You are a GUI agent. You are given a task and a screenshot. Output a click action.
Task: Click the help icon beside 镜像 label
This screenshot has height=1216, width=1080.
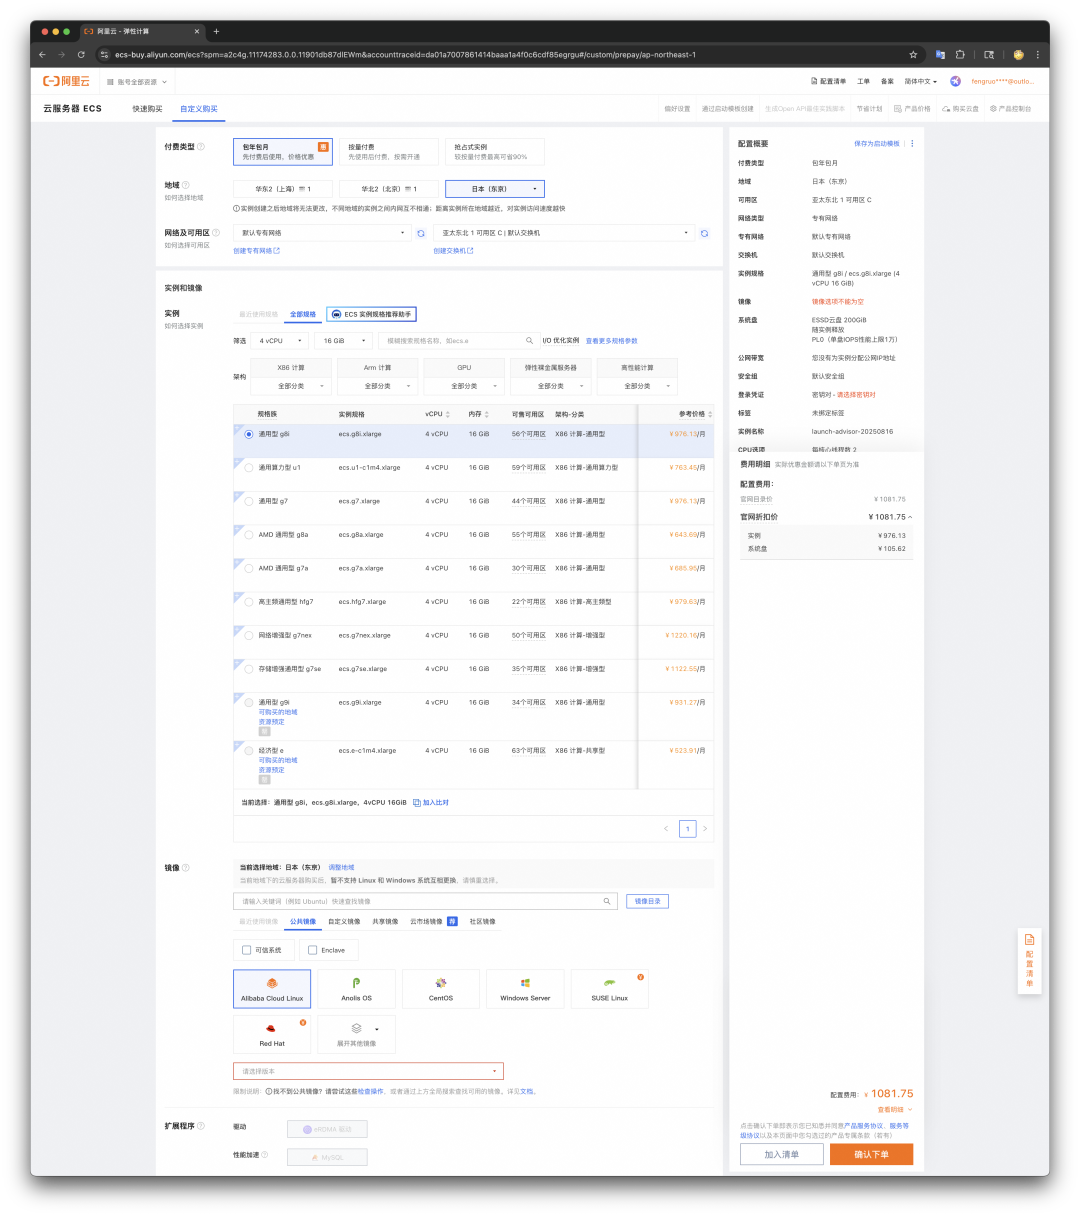click(x=186, y=868)
